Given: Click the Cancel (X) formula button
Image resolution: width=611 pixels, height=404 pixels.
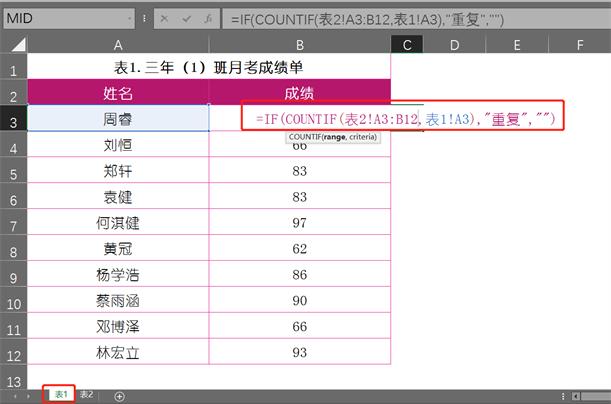Looking at the screenshot, I should pyautogui.click(x=163, y=20).
